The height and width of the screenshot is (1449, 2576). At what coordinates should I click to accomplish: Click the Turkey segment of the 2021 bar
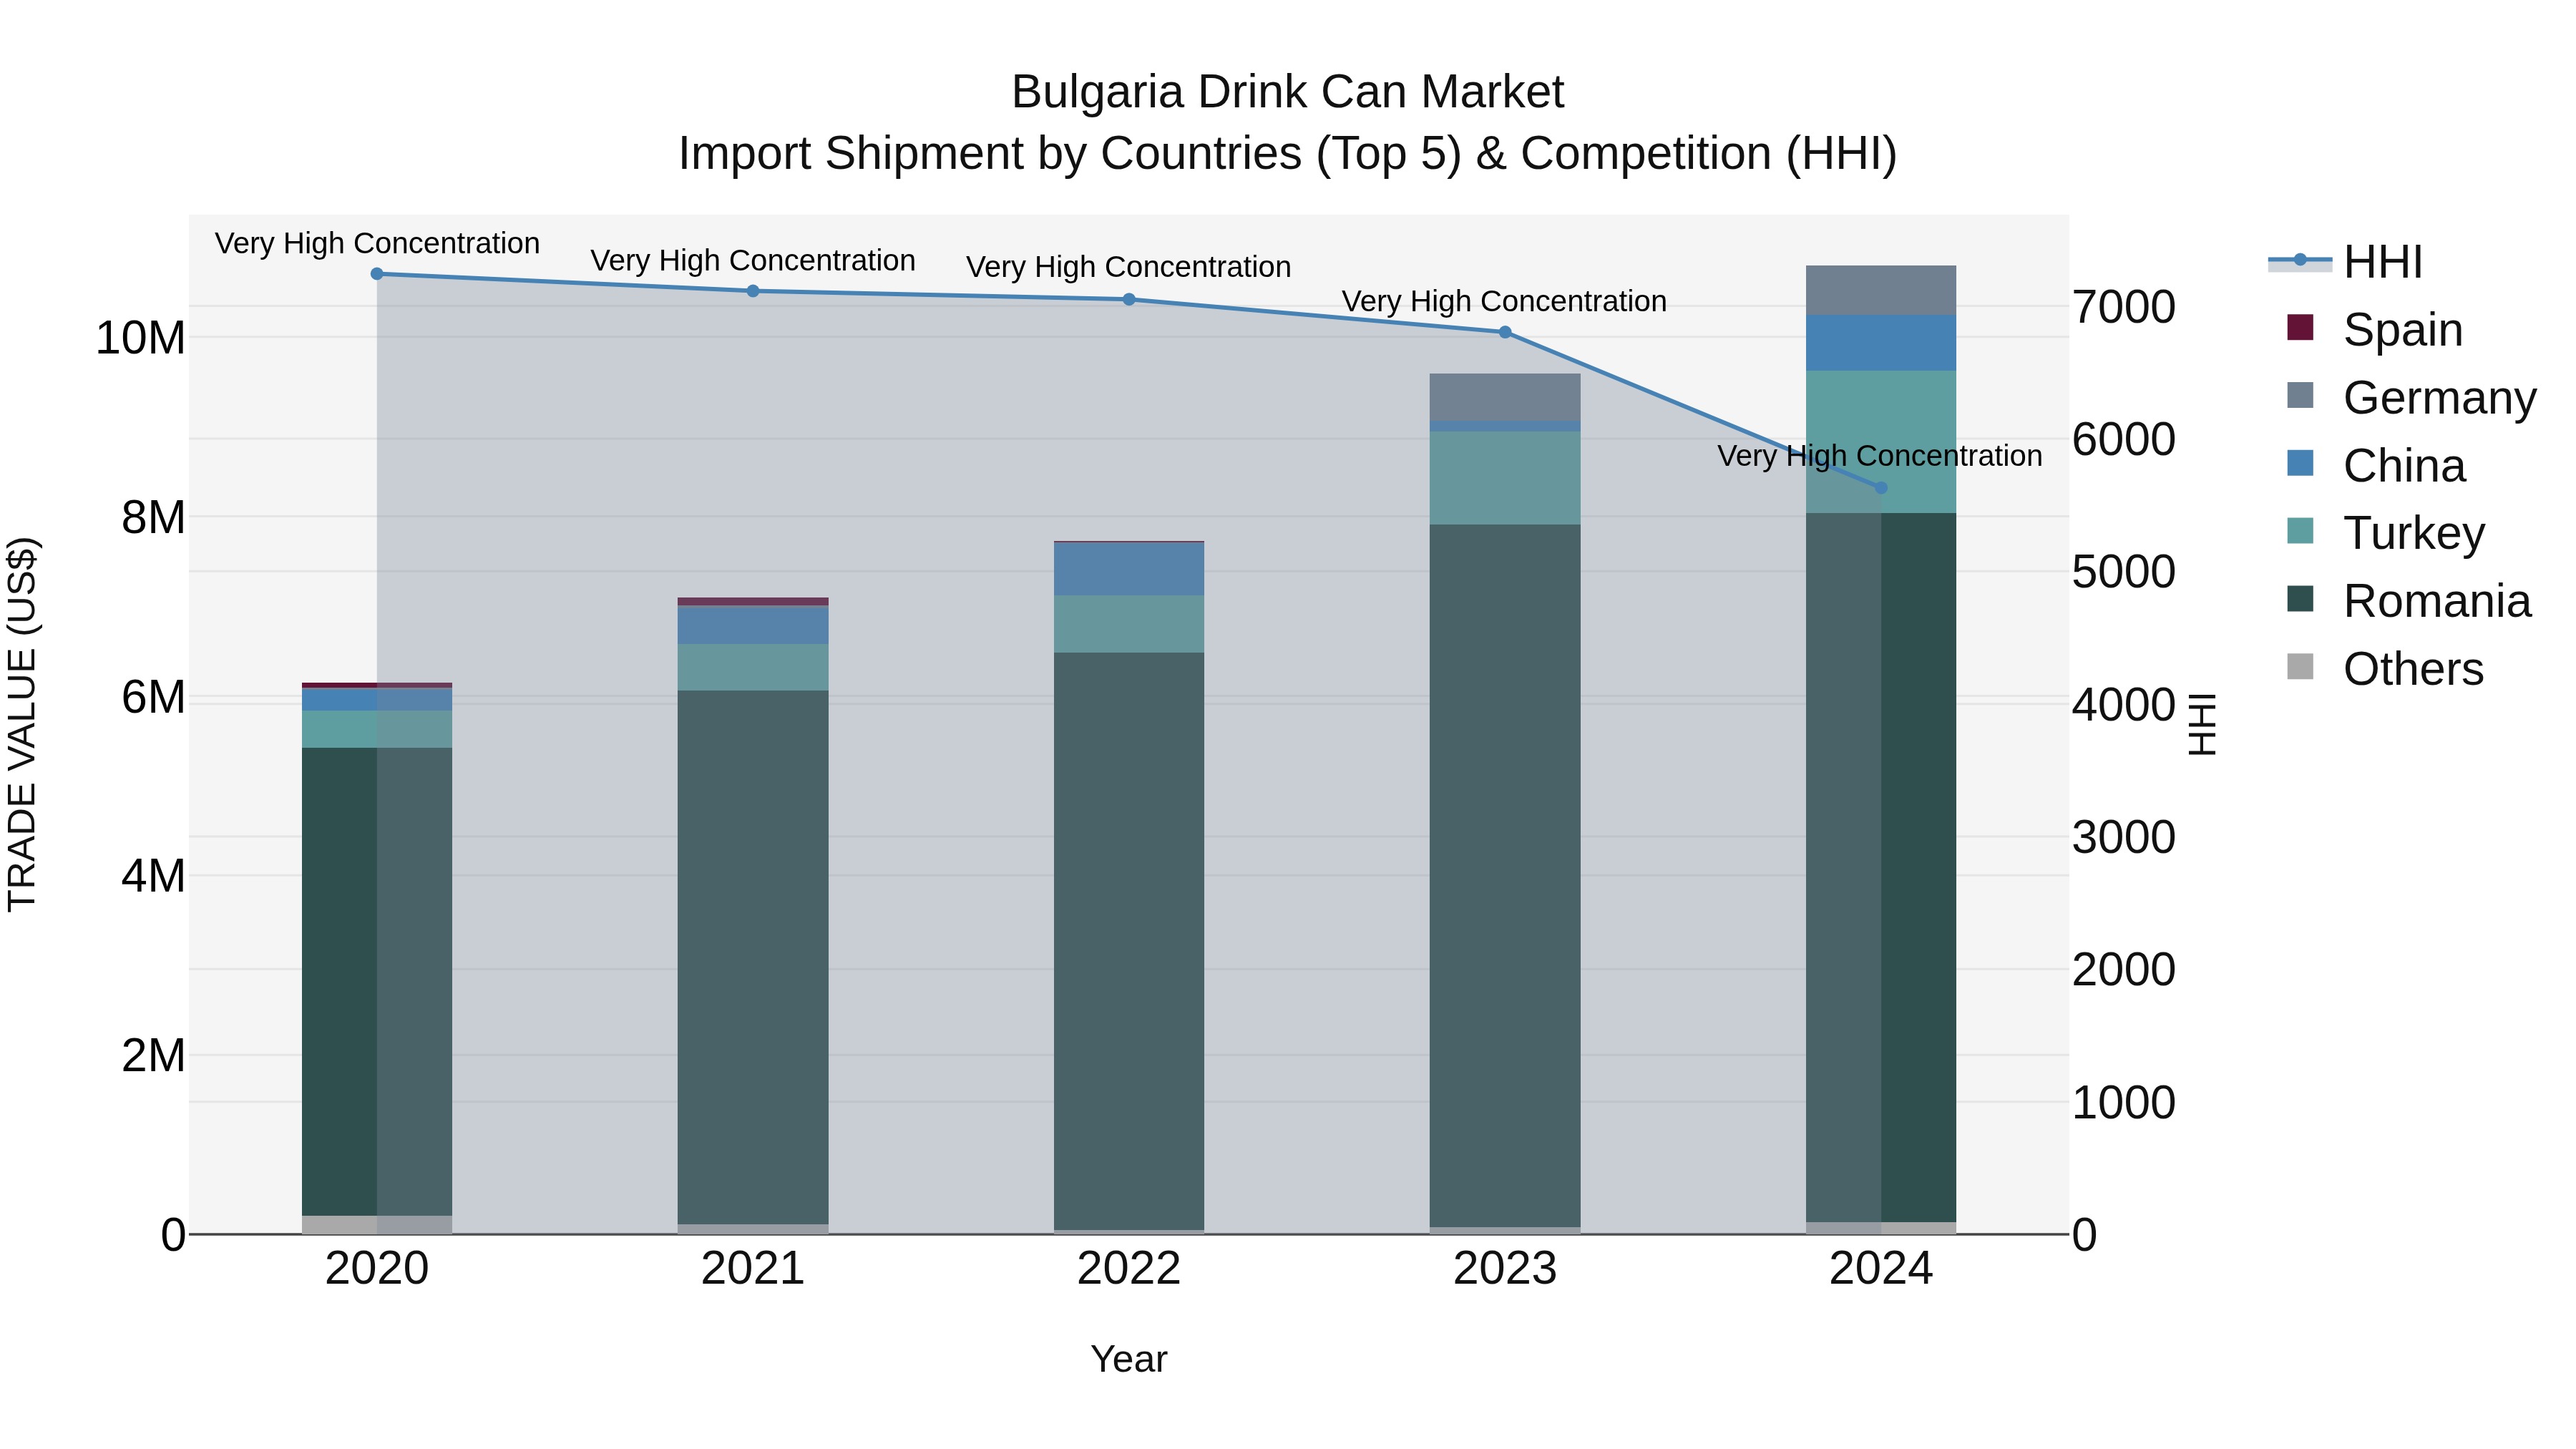[x=753, y=667]
